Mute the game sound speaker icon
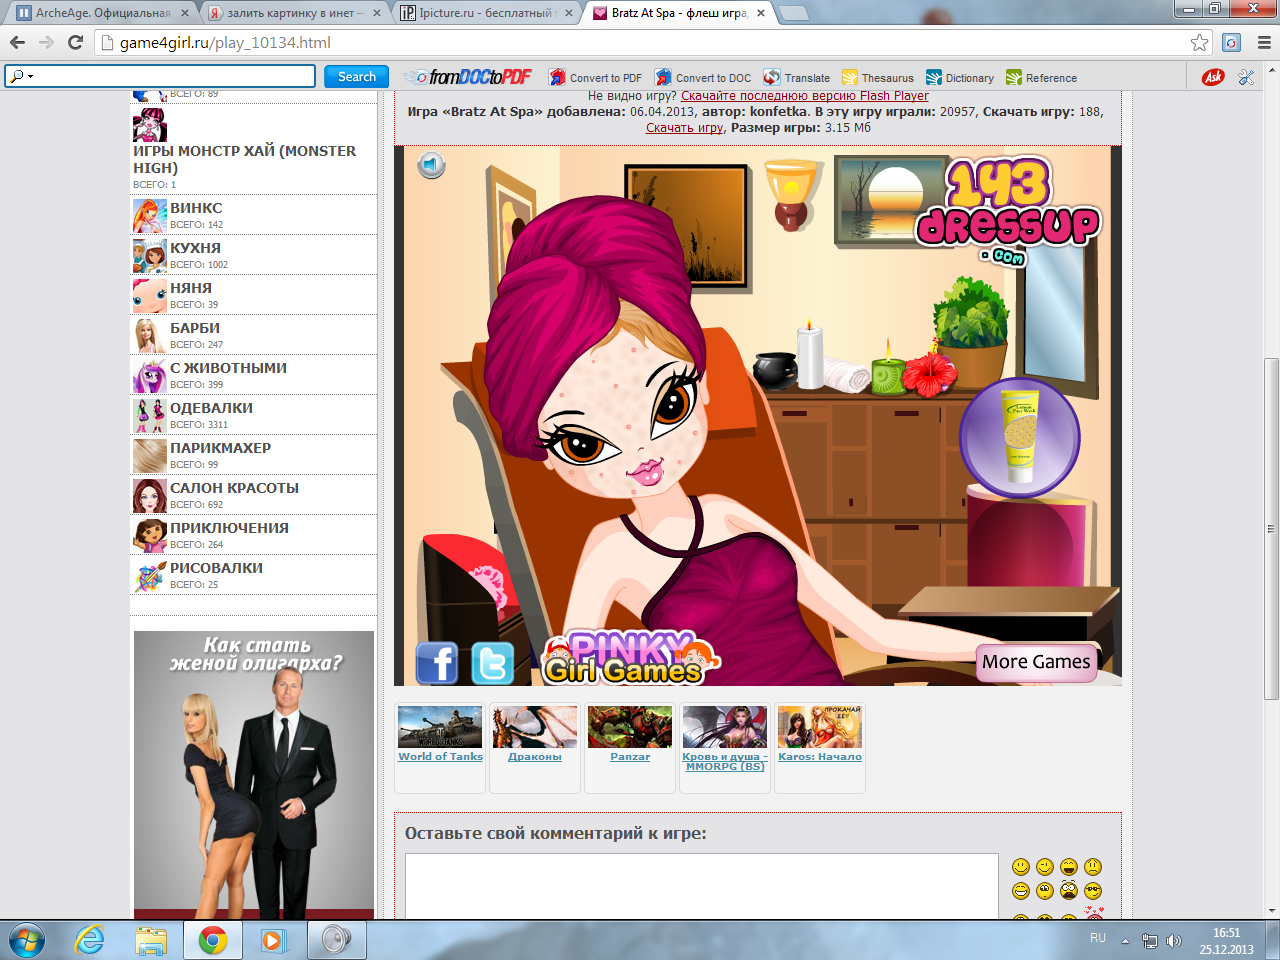 pyautogui.click(x=431, y=165)
